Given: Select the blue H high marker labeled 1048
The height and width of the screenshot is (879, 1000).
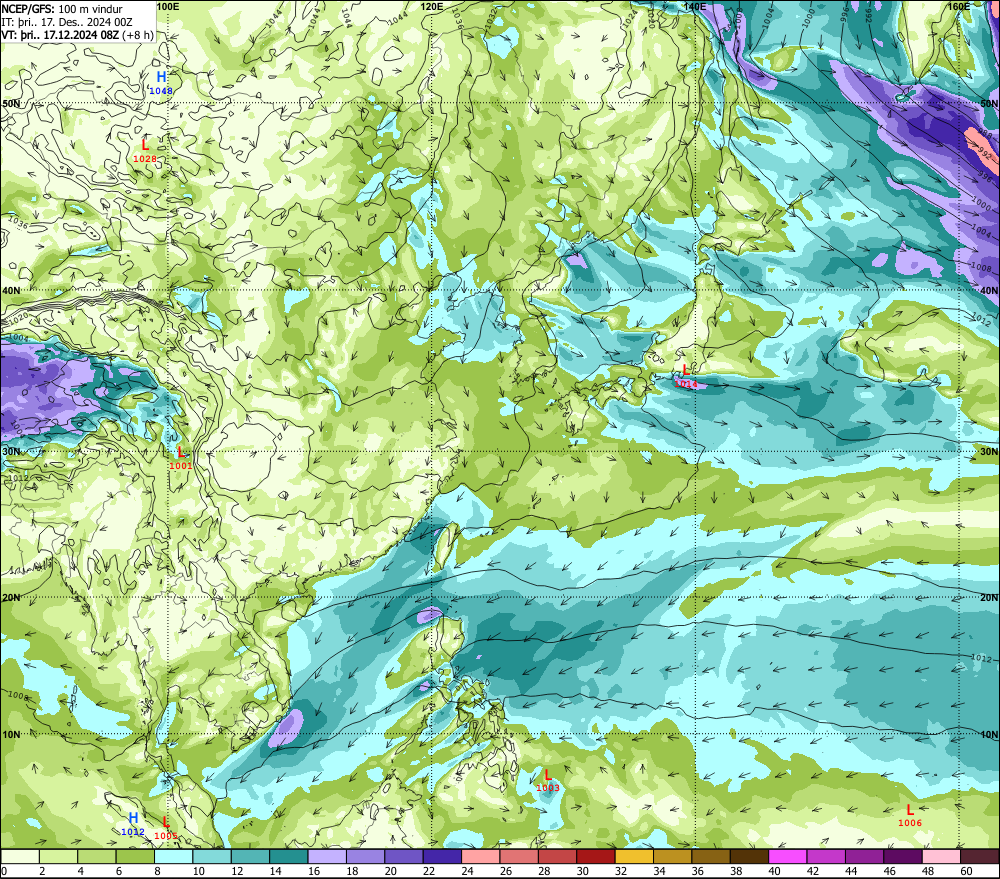Looking at the screenshot, I should coord(161,77).
